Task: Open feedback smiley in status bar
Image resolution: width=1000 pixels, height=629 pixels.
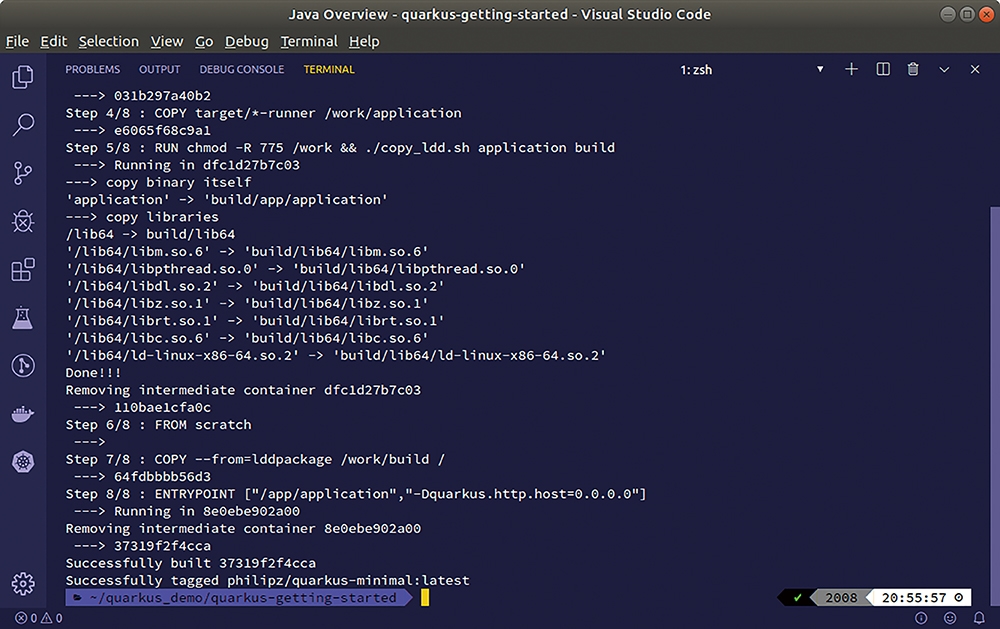Action: [x=950, y=618]
